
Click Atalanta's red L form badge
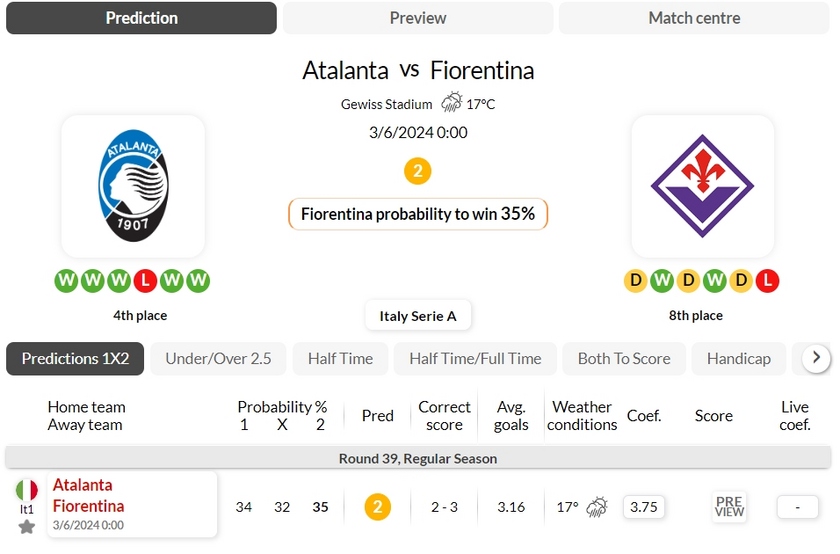145,280
